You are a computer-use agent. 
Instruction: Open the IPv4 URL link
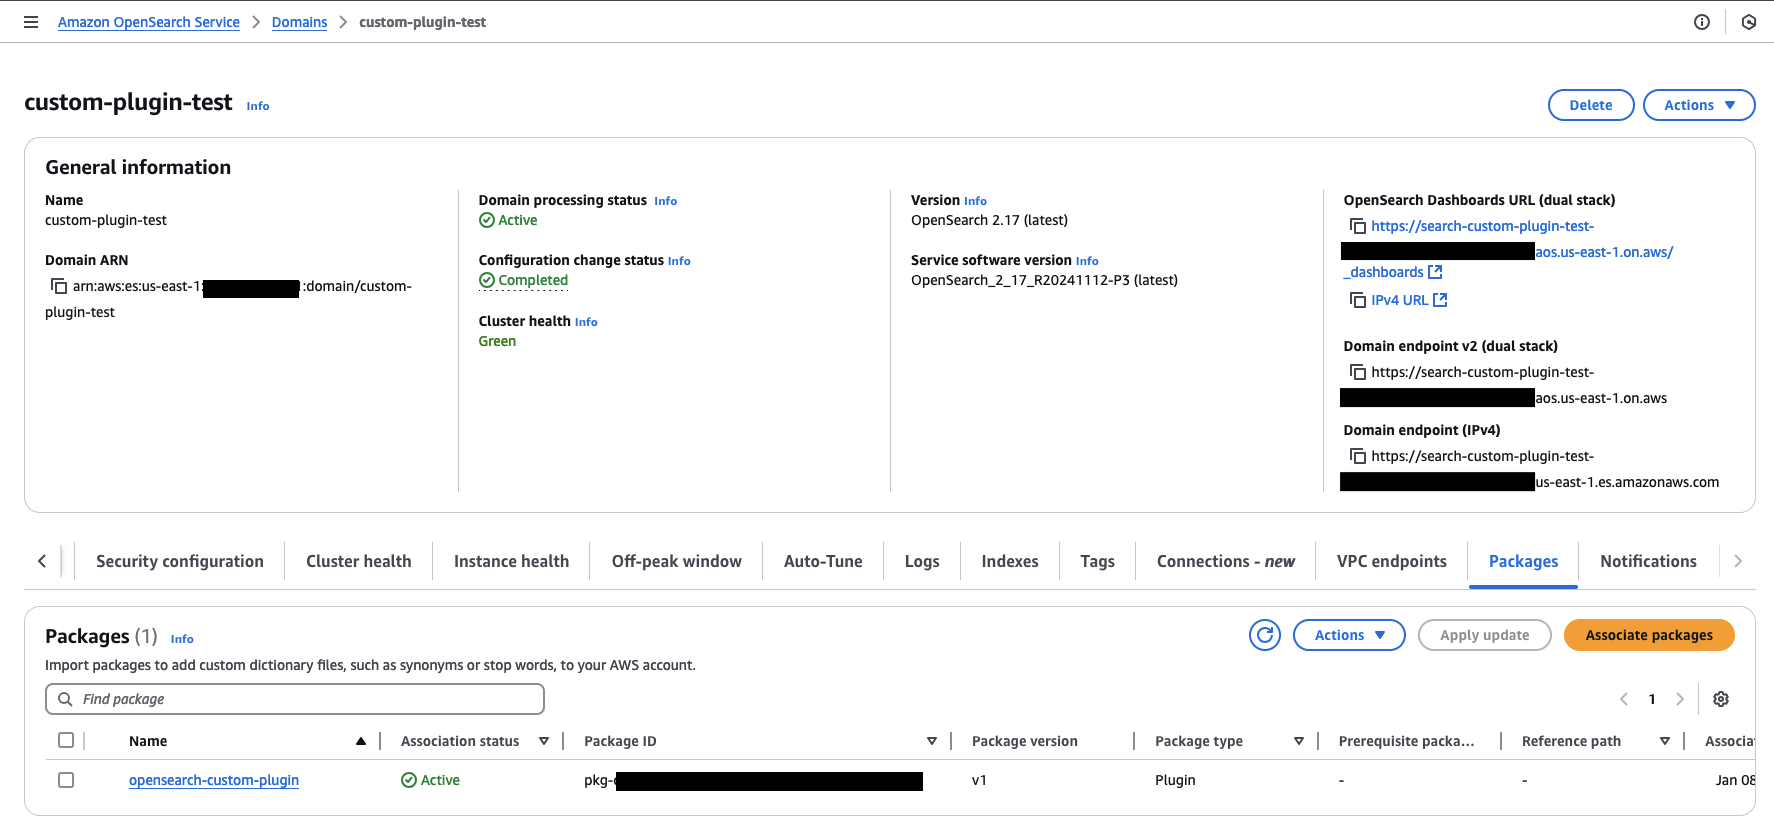pyautogui.click(x=1400, y=300)
